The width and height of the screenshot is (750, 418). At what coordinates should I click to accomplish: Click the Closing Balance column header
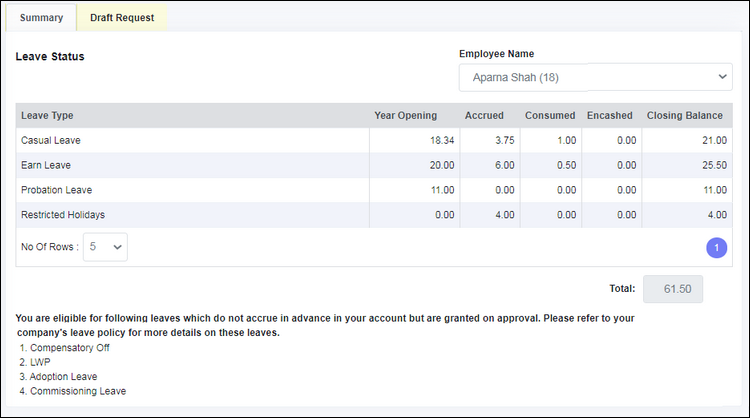[x=684, y=116]
